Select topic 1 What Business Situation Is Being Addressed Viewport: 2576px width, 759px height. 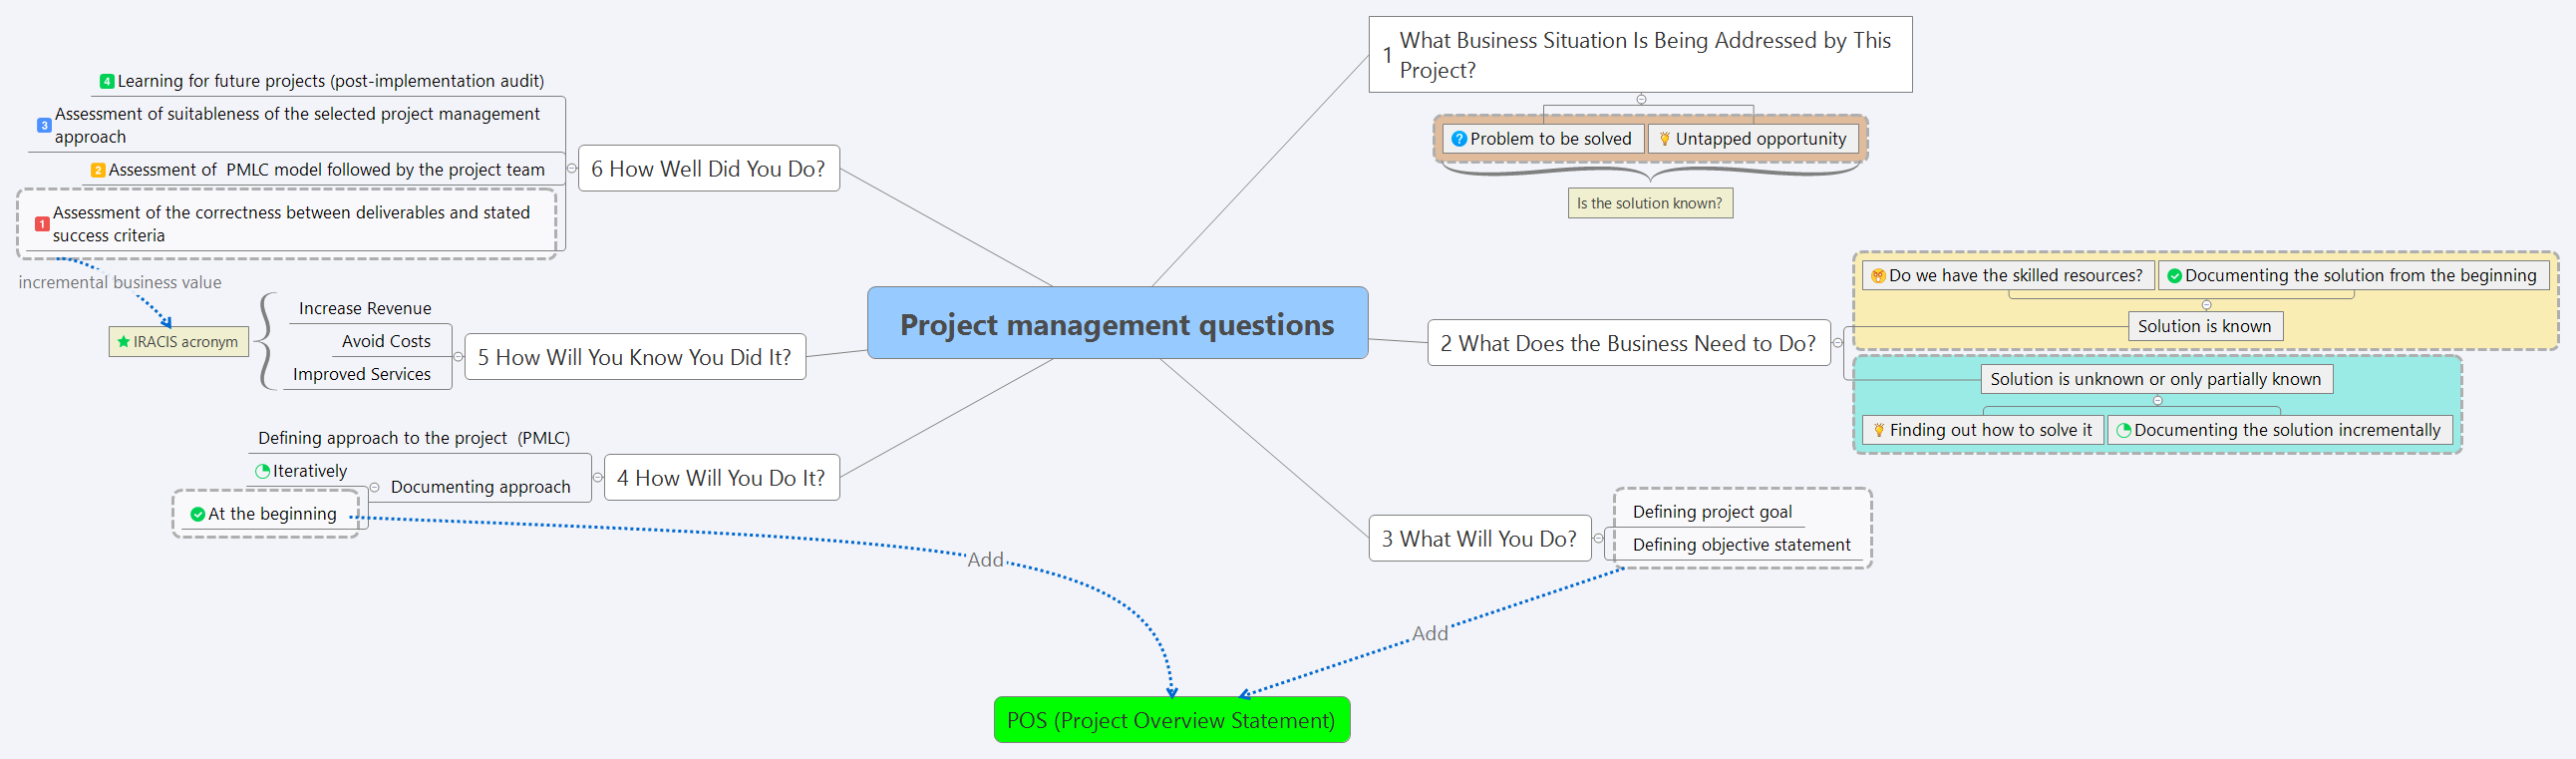pos(1640,54)
